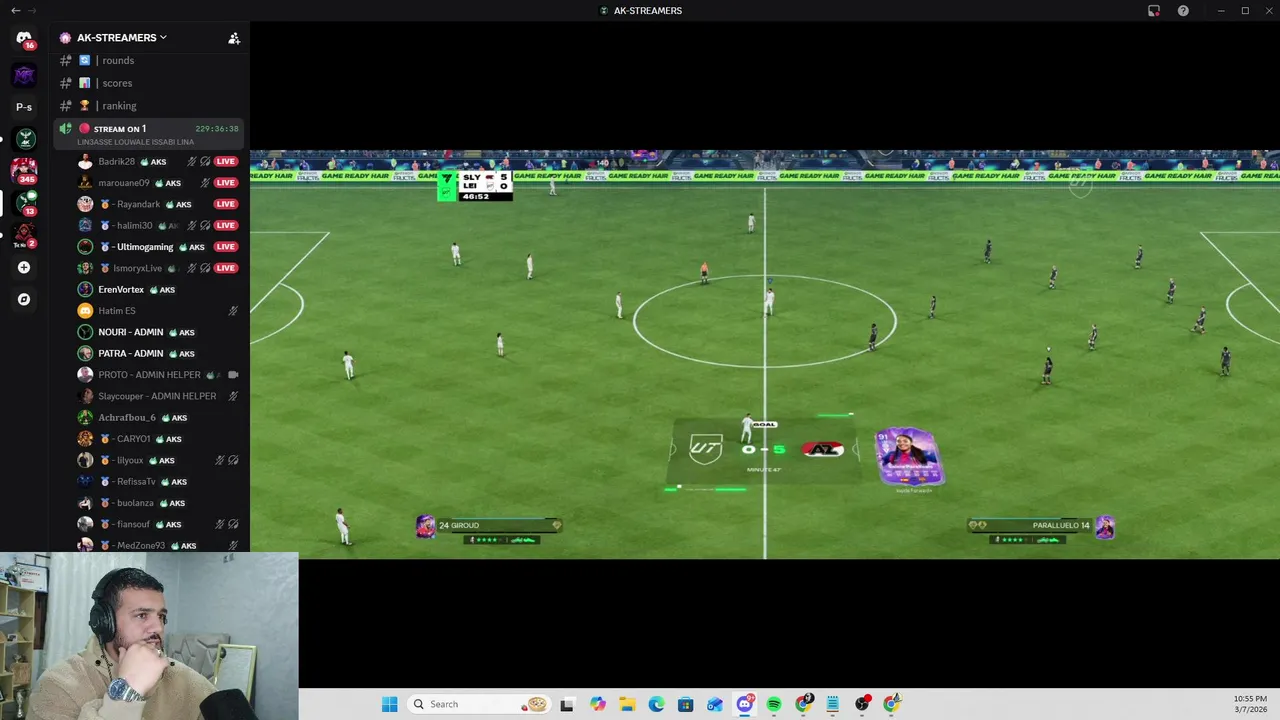The height and width of the screenshot is (720, 1280).
Task: Click Hatim ES's Discord-logo avatar
Action: tap(85, 311)
